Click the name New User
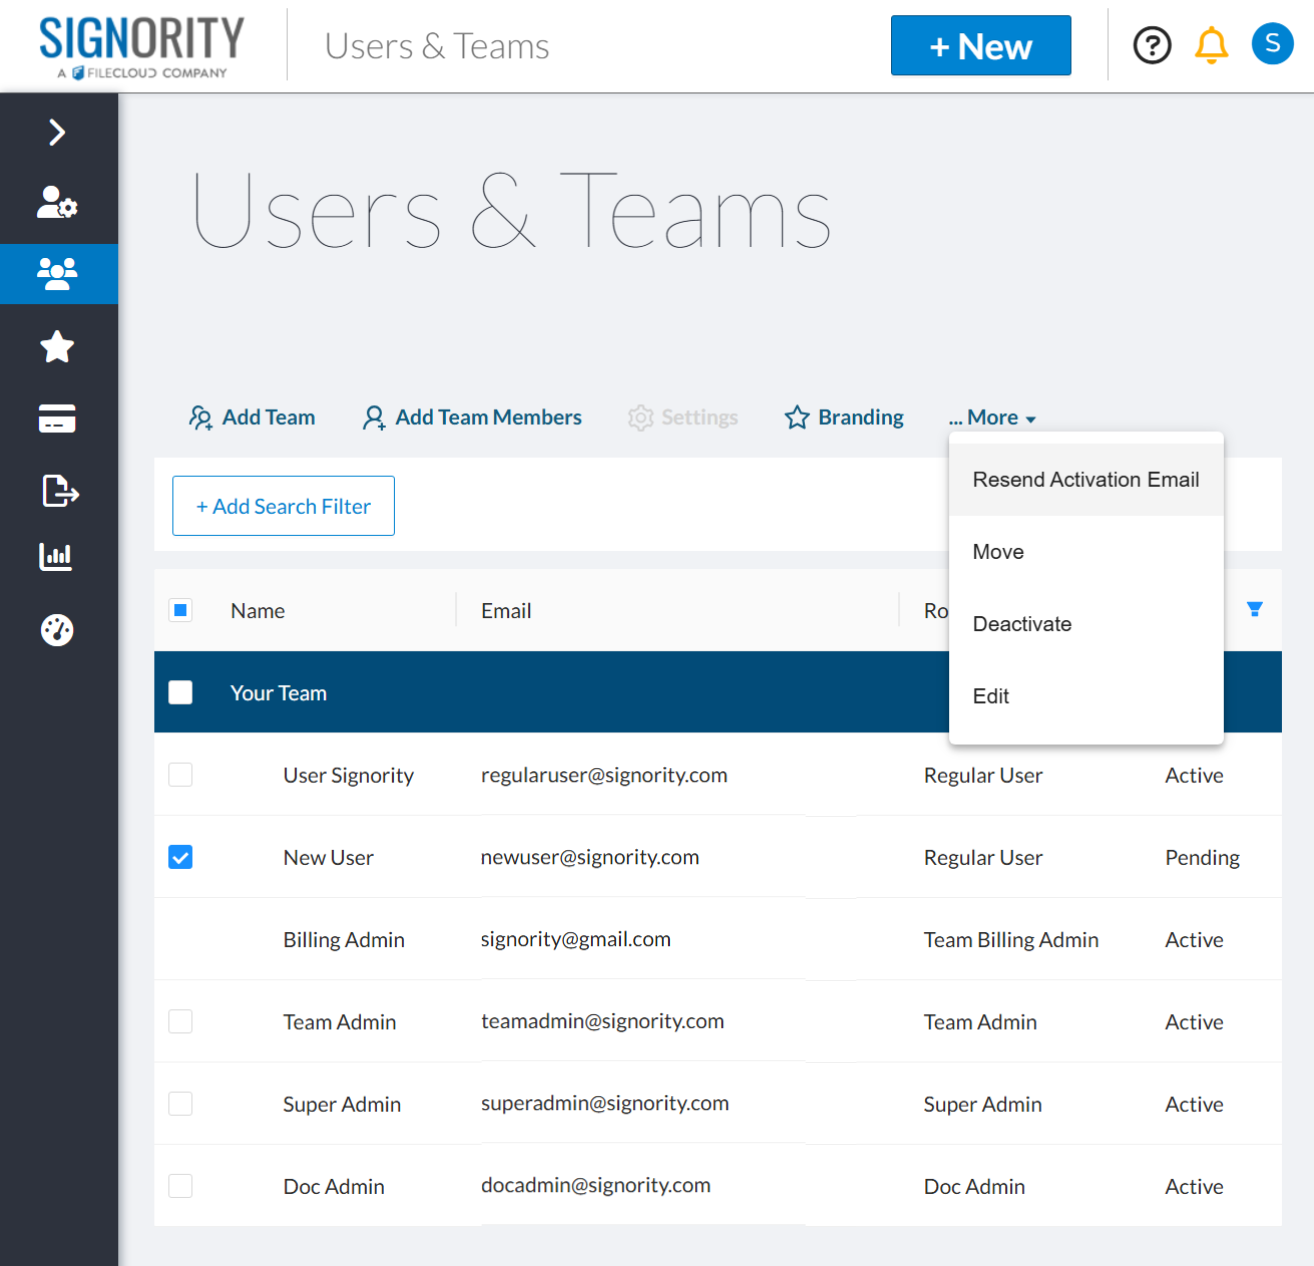The image size is (1314, 1266). [x=328, y=858]
